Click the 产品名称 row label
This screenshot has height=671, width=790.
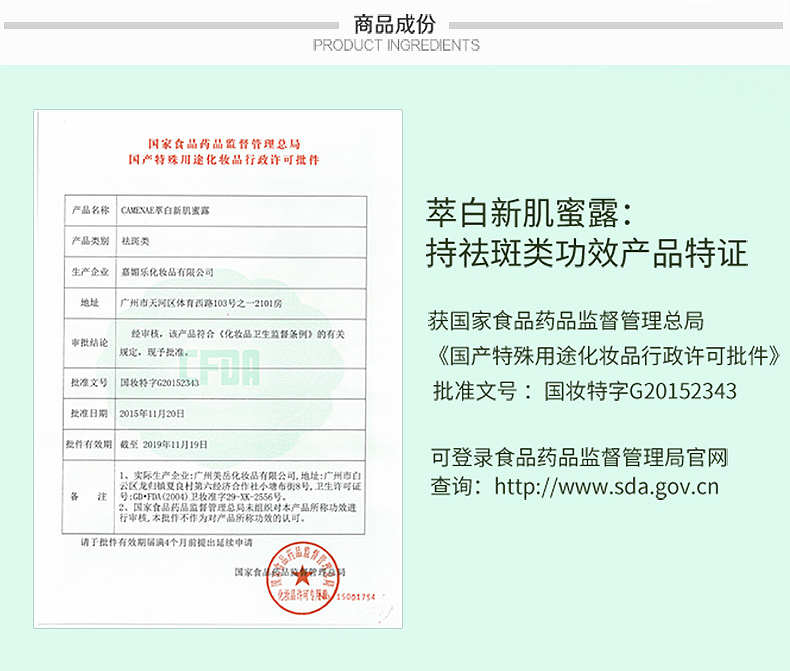pyautogui.click(x=90, y=210)
